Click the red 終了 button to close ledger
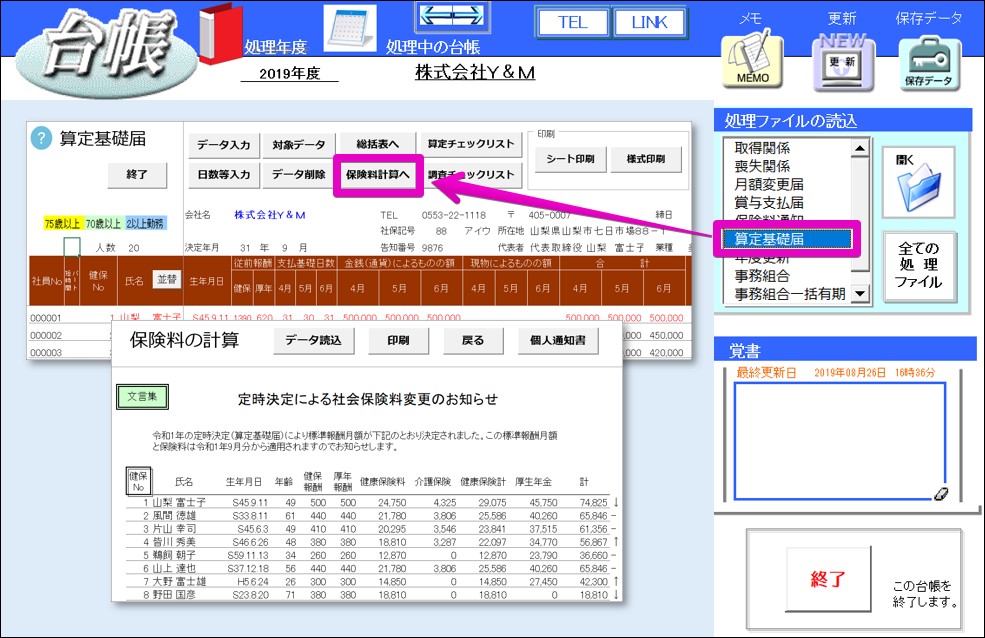 828,578
